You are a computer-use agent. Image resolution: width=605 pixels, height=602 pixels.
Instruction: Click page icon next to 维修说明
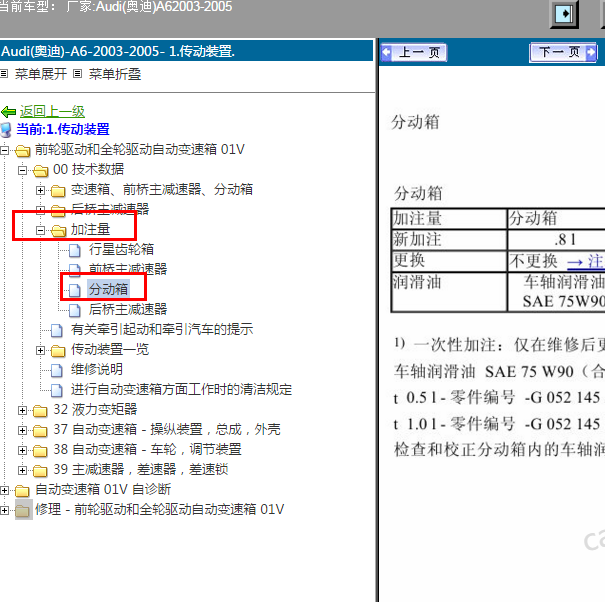(57, 370)
